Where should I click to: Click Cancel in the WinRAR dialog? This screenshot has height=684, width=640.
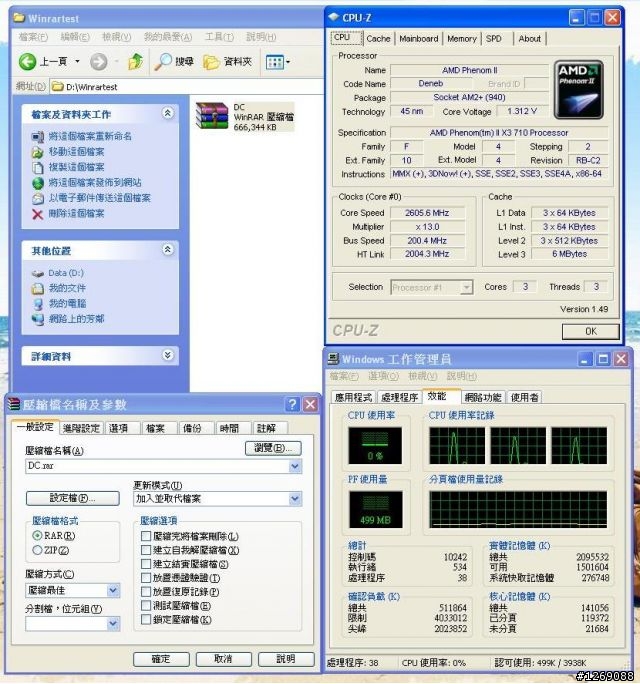(223, 659)
